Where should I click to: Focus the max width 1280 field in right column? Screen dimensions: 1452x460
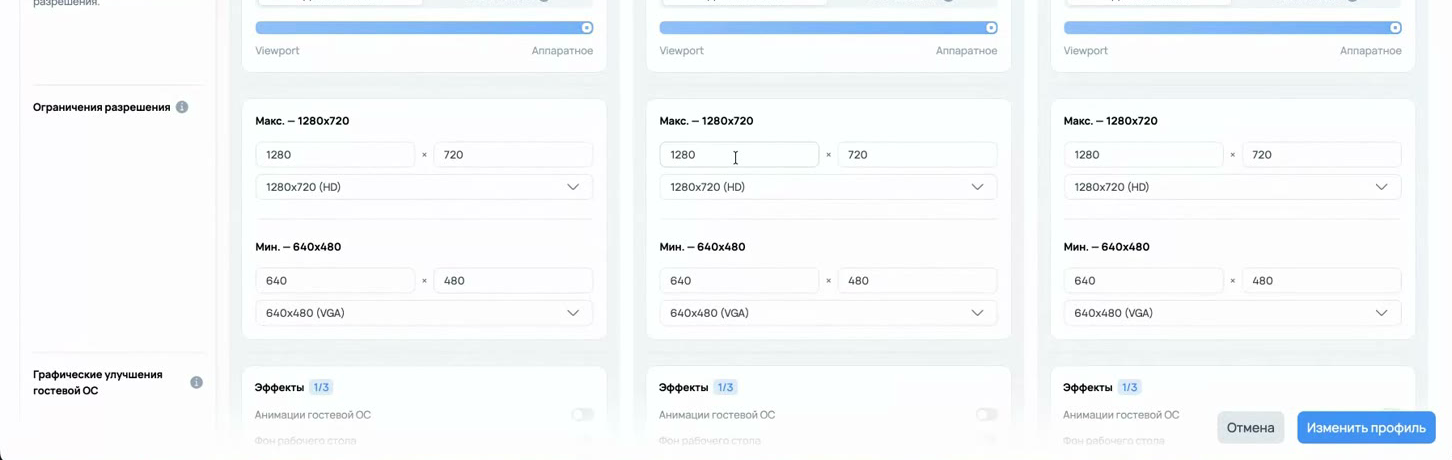pyautogui.click(x=1143, y=154)
